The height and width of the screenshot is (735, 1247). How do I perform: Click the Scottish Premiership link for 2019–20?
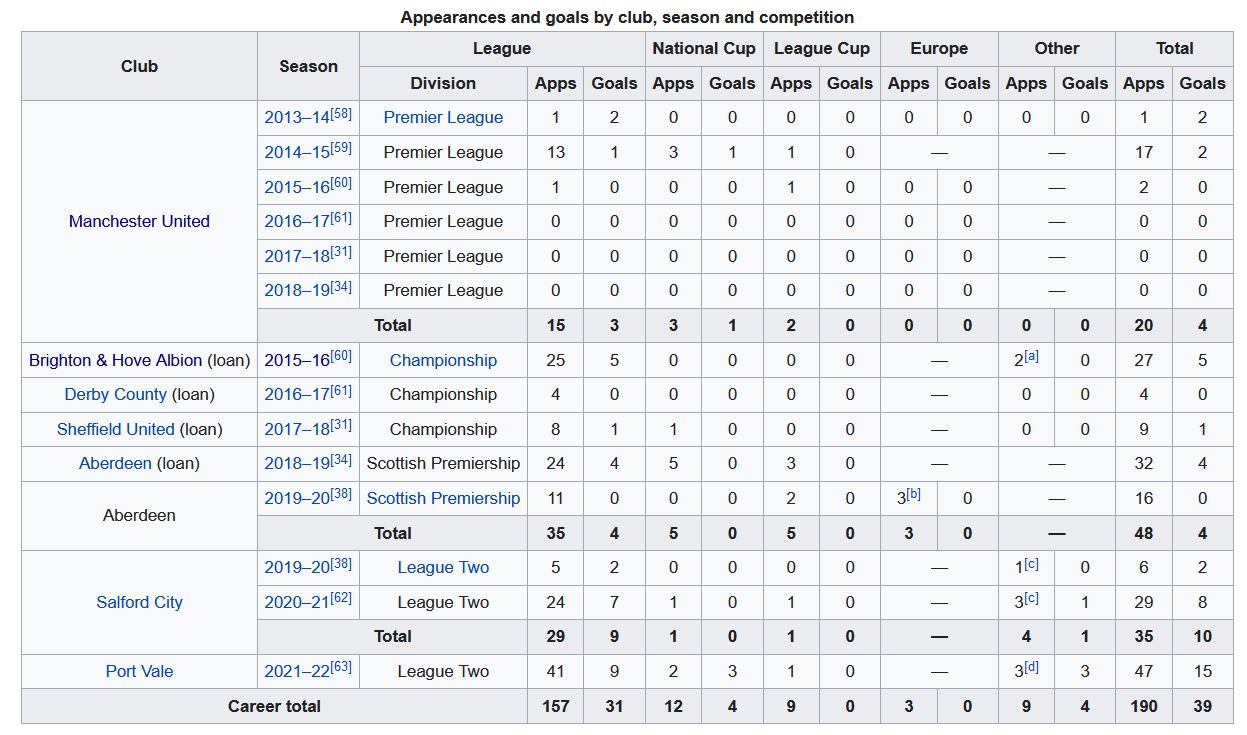coord(443,498)
